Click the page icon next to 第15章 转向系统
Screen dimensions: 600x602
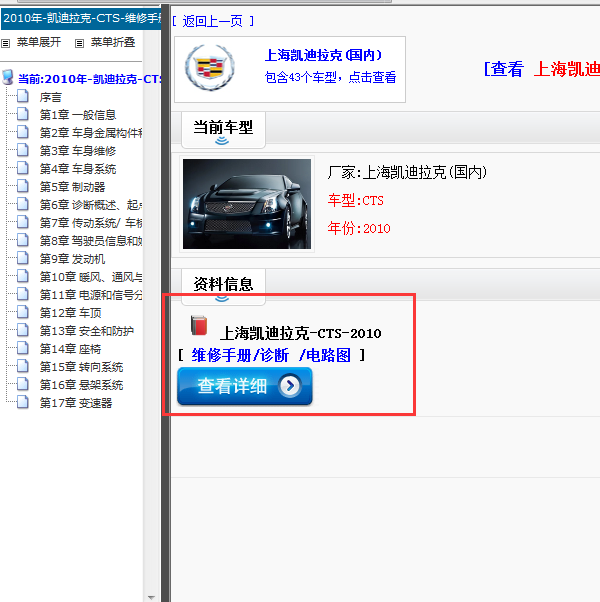click(x=23, y=367)
